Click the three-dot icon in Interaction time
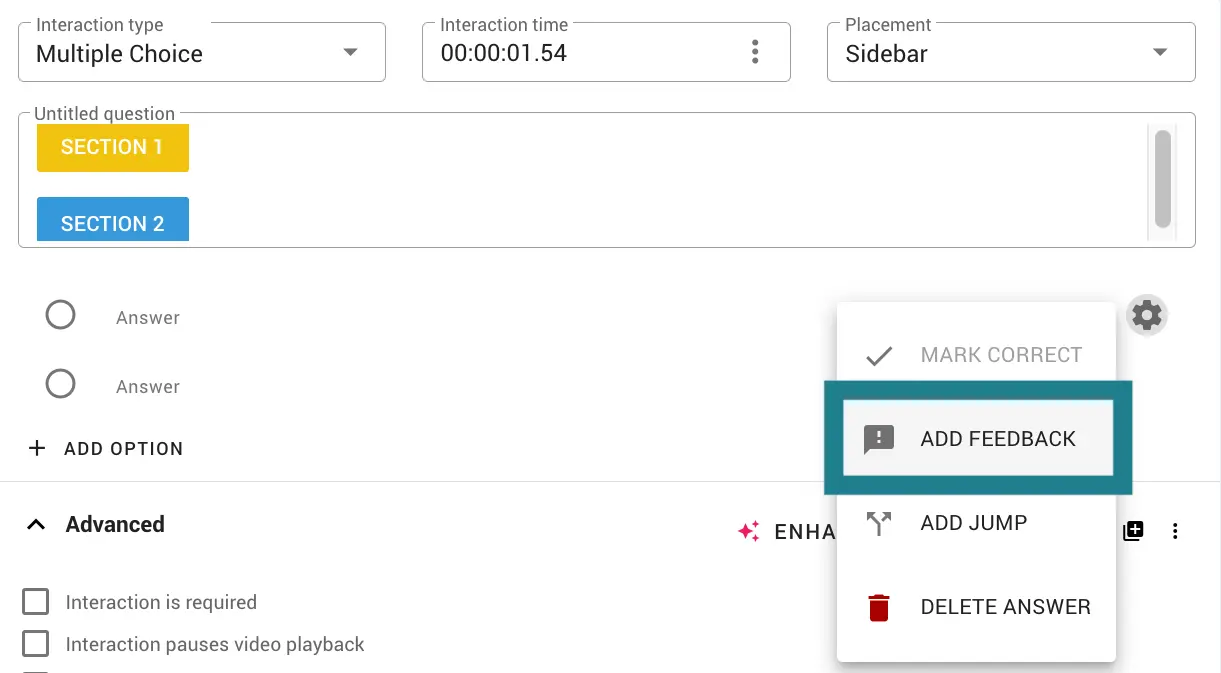1221x673 pixels. coord(755,53)
